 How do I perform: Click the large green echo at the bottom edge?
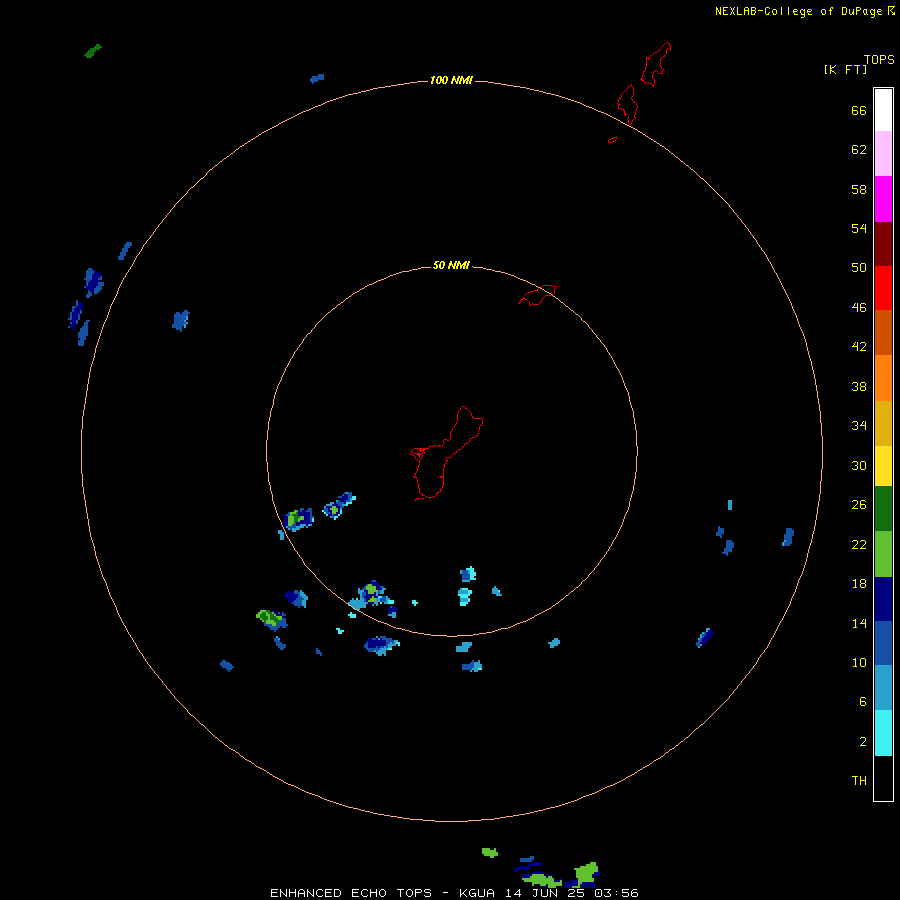click(587, 872)
